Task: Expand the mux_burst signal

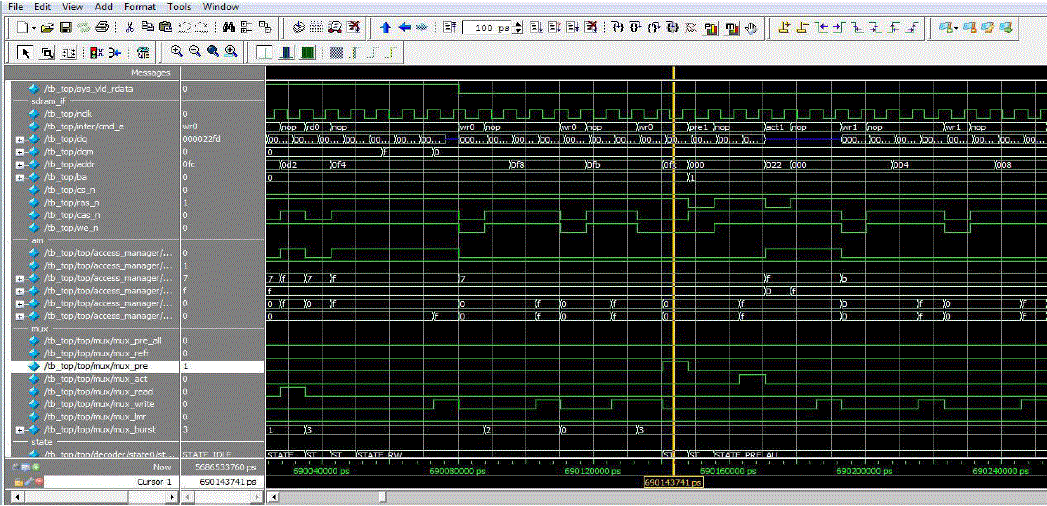Action: [20, 429]
